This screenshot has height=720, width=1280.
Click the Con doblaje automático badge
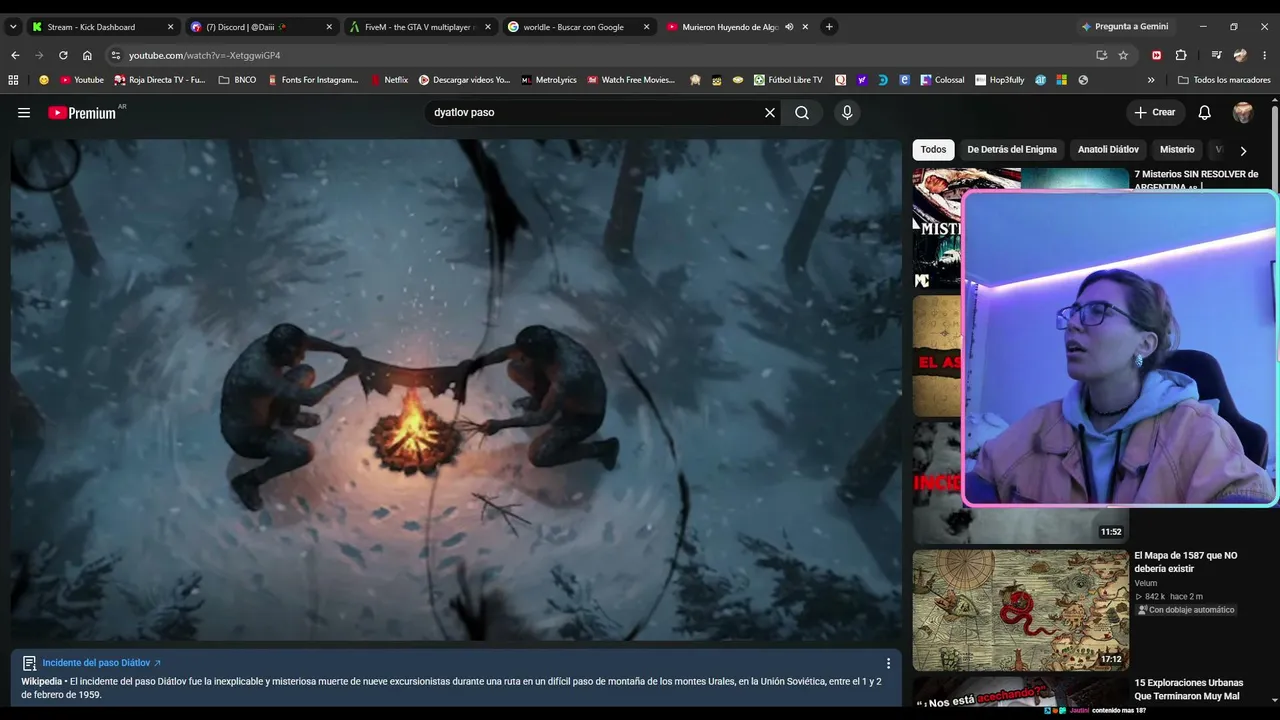[x=1186, y=610]
